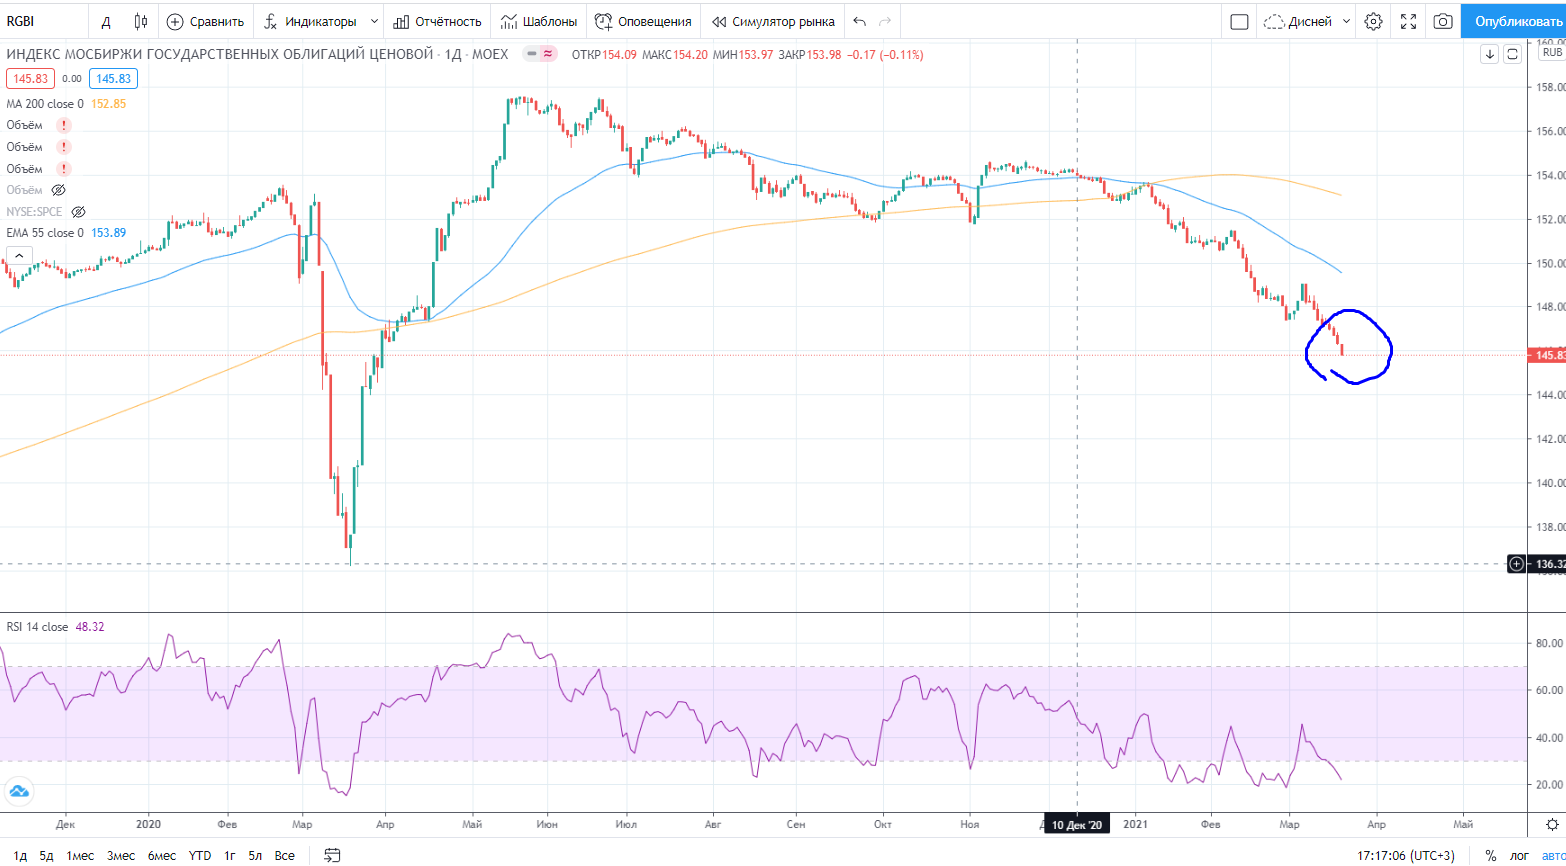Select the 6мес date range
This screenshot has height=866, width=1566.
pyautogui.click(x=161, y=855)
